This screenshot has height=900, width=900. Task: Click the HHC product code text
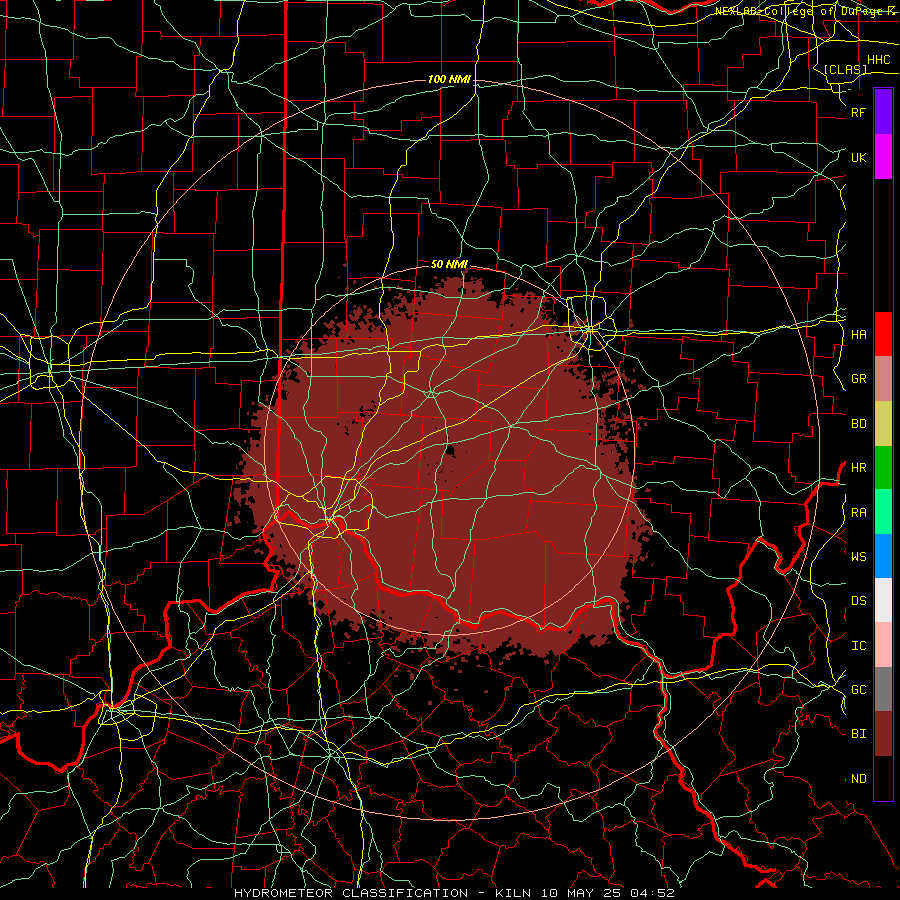pyautogui.click(x=879, y=60)
